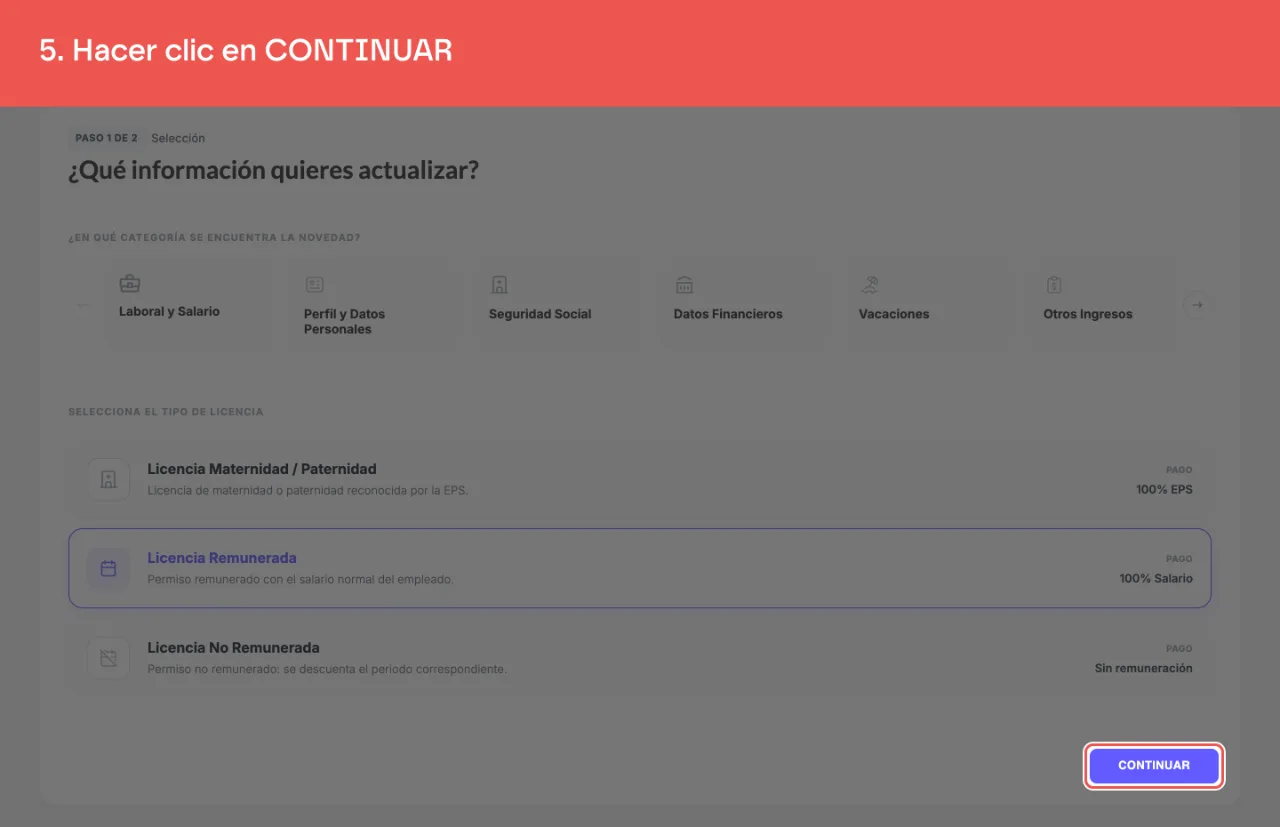Click the icon beside Licencia Maternidad / Paternidad

click(108, 479)
